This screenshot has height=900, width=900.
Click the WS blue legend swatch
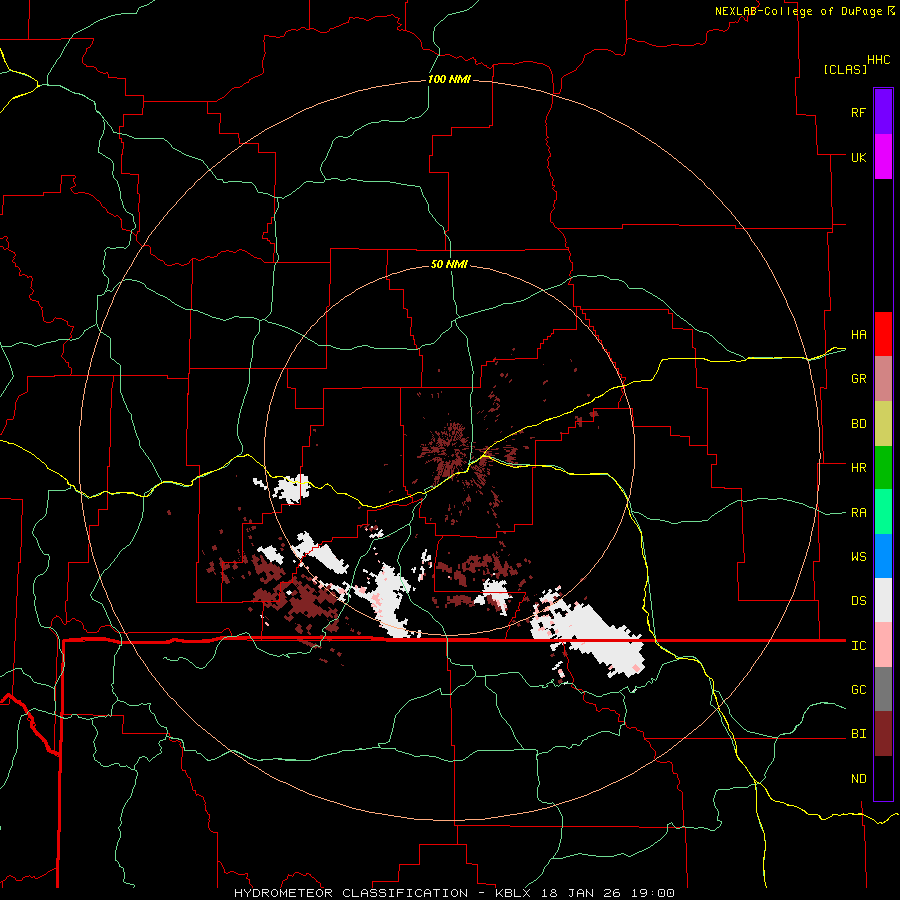click(883, 556)
